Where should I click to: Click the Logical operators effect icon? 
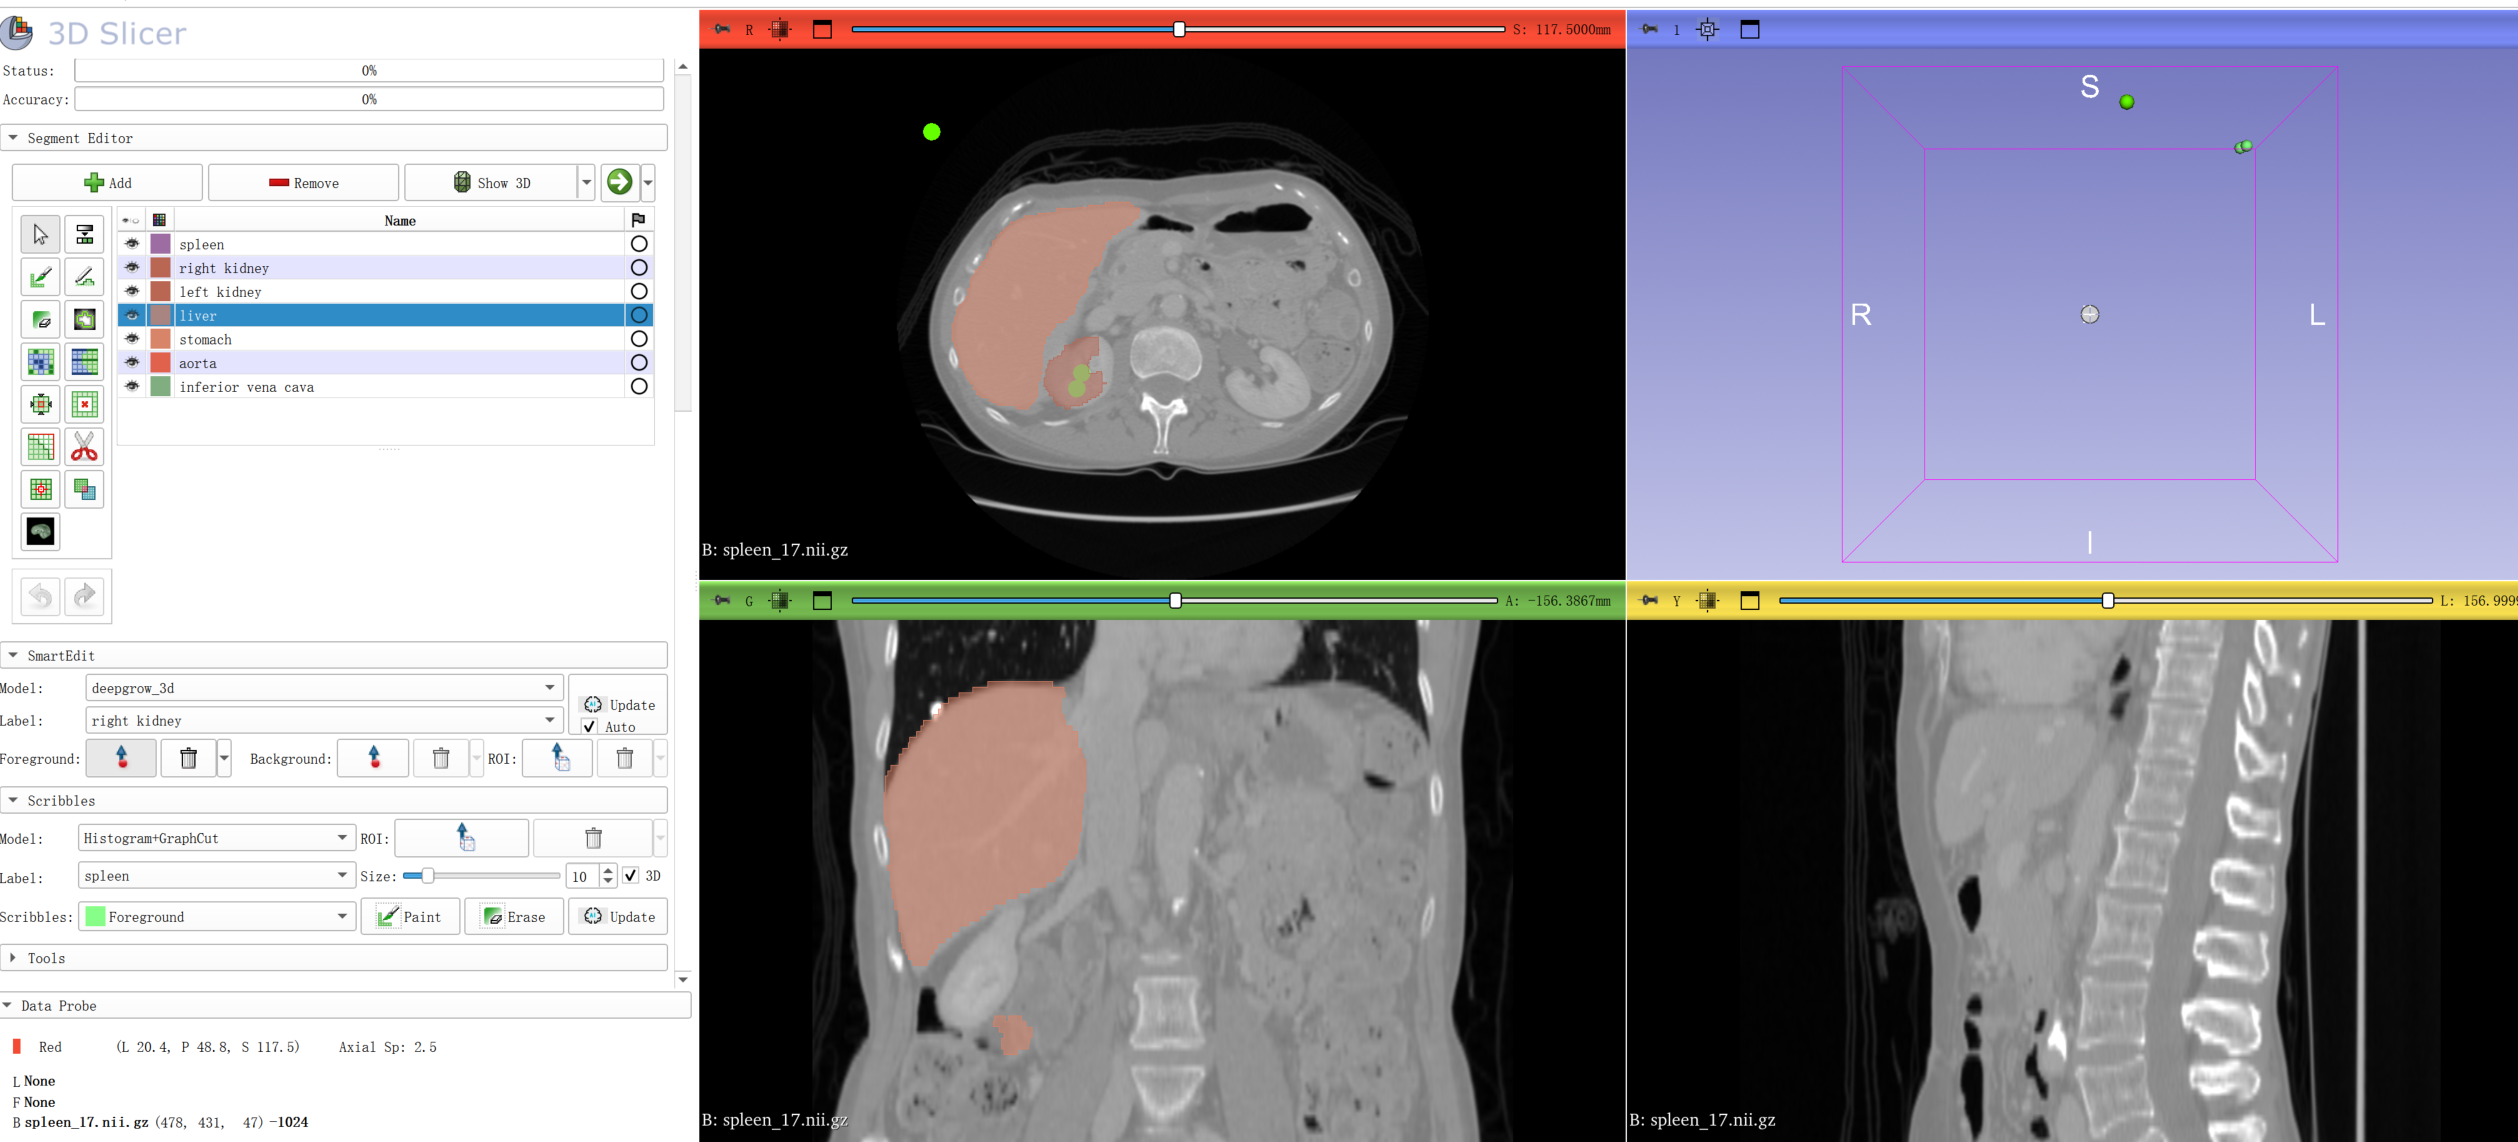click(x=84, y=490)
